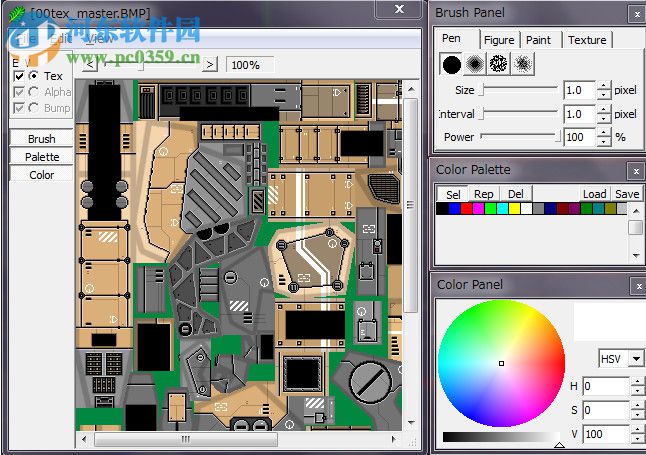Open the Edit menu

(61, 39)
